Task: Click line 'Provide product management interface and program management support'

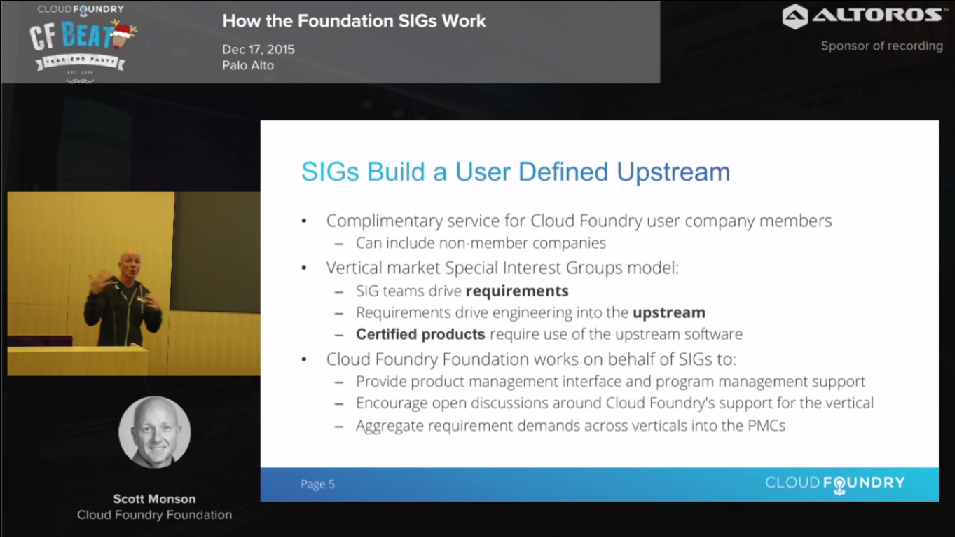Action: pos(610,381)
